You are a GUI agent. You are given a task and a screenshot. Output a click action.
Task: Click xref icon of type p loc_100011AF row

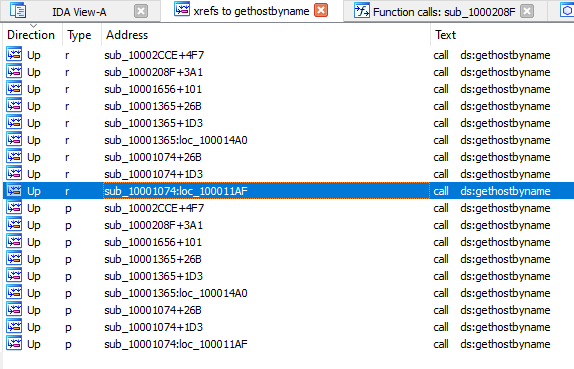pyautogui.click(x=14, y=343)
